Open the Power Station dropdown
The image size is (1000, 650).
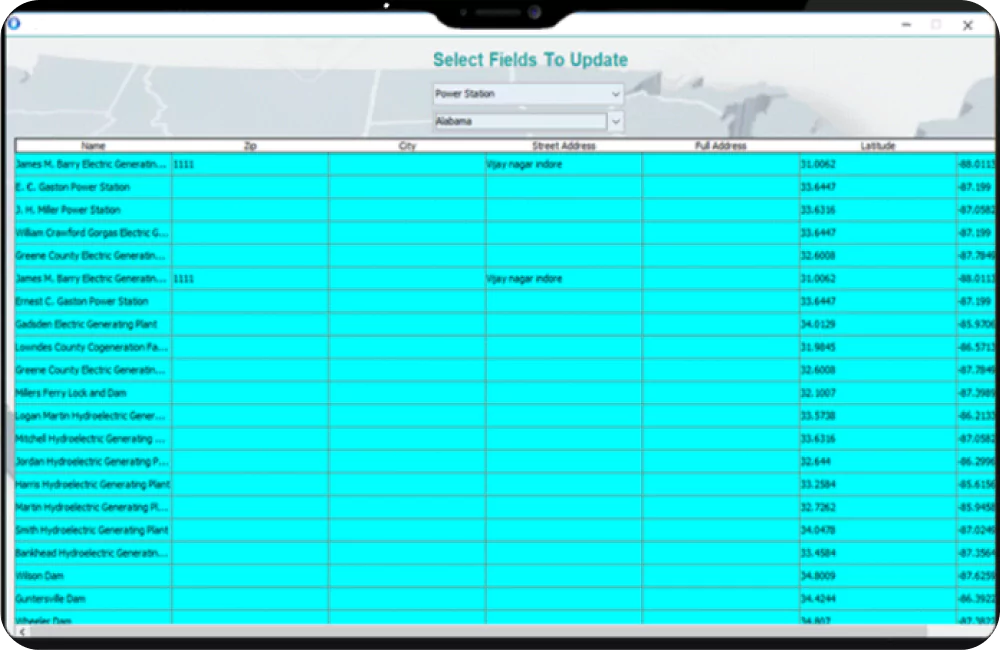[528, 94]
